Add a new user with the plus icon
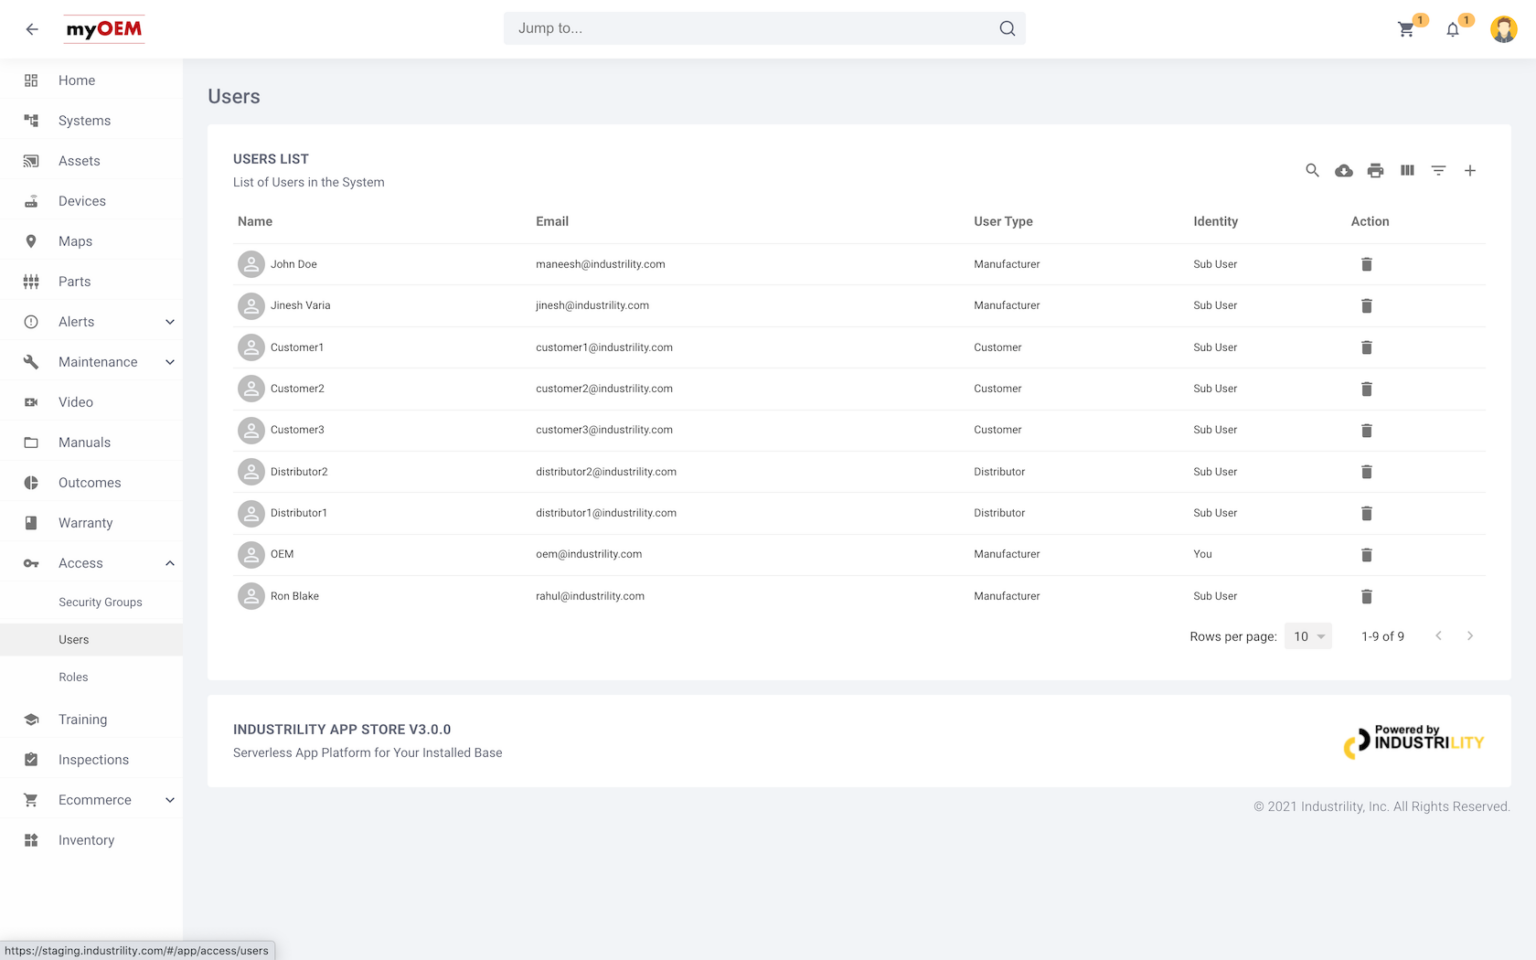Screen dimensions: 1536x960 [1470, 170]
